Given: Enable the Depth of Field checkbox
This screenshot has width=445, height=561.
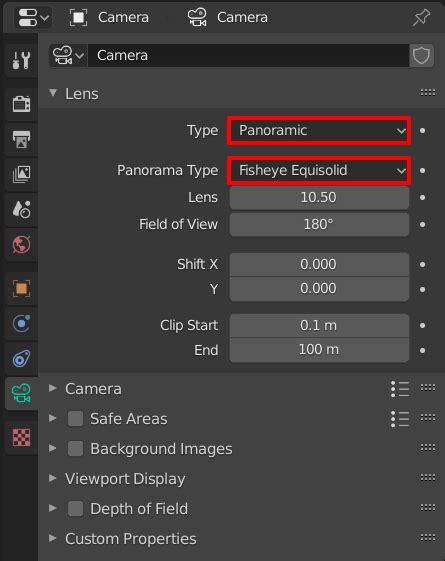Looking at the screenshot, I should tap(75, 509).
